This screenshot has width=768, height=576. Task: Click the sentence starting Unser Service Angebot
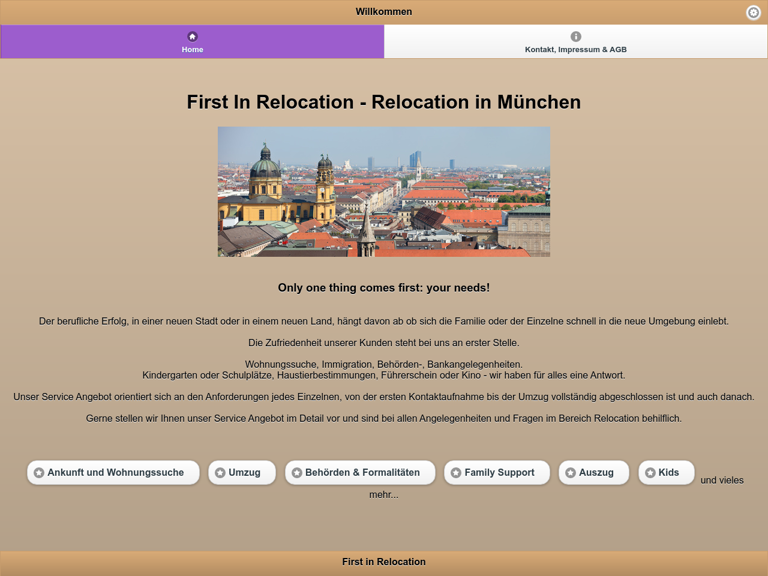coord(384,397)
